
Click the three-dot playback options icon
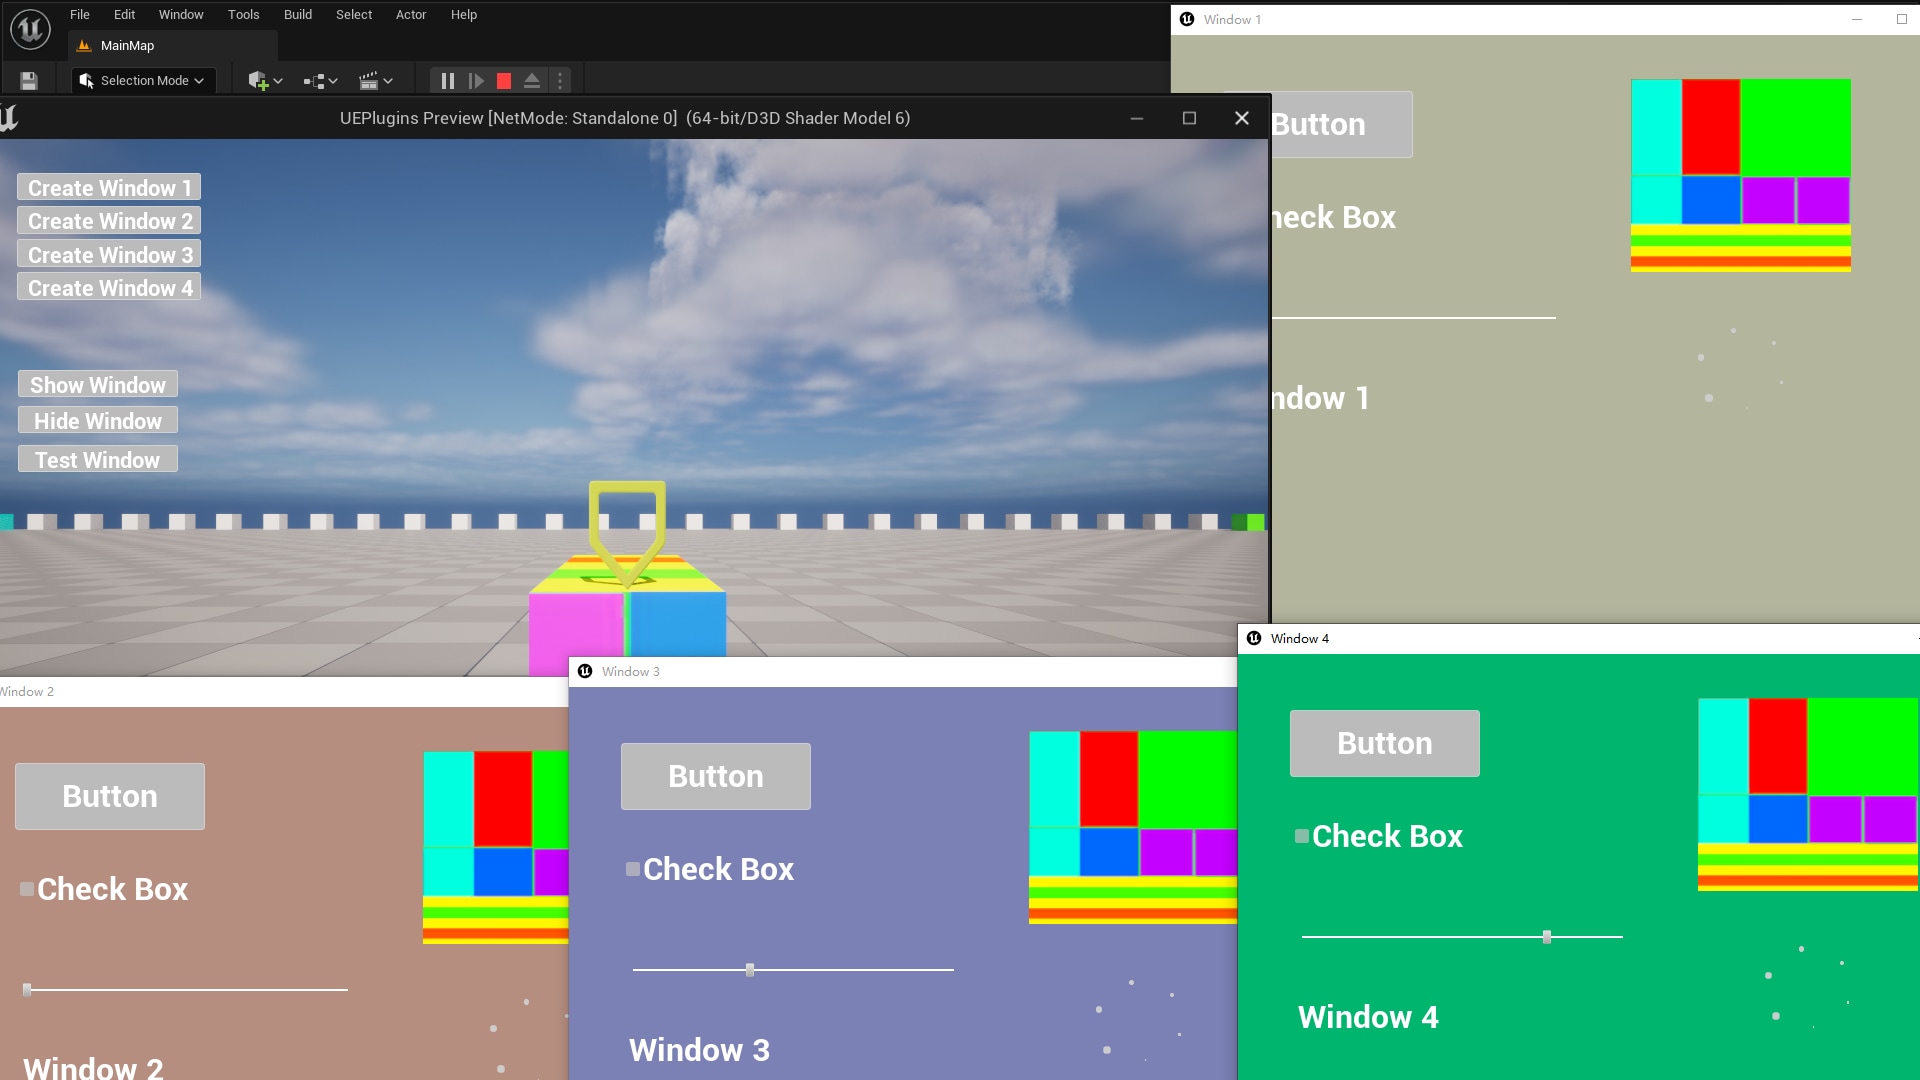(x=560, y=80)
